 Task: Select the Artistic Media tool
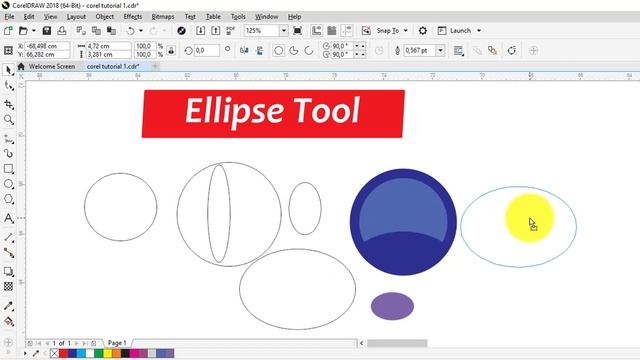(8, 153)
